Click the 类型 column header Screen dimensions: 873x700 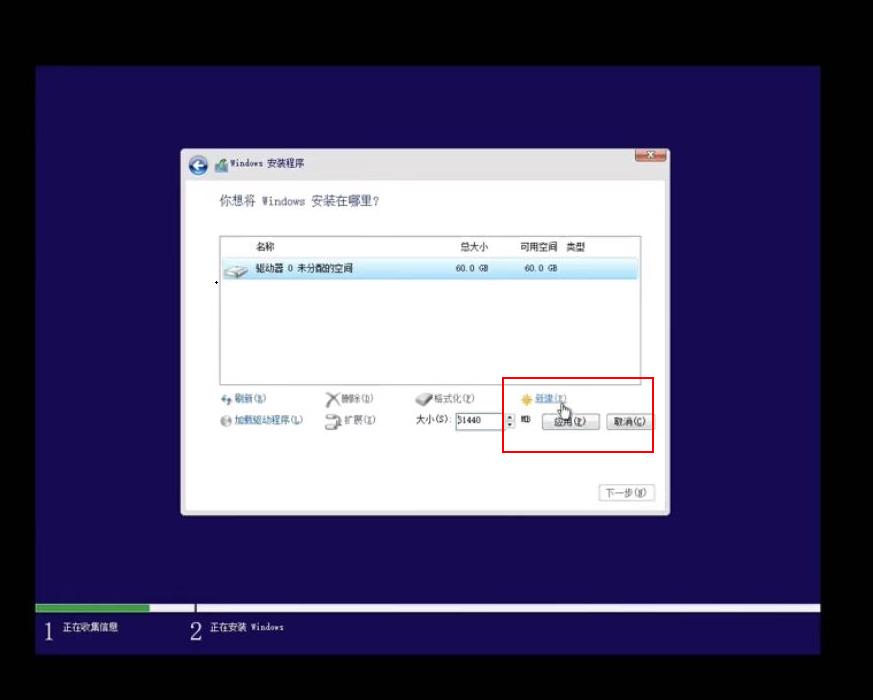tap(576, 247)
